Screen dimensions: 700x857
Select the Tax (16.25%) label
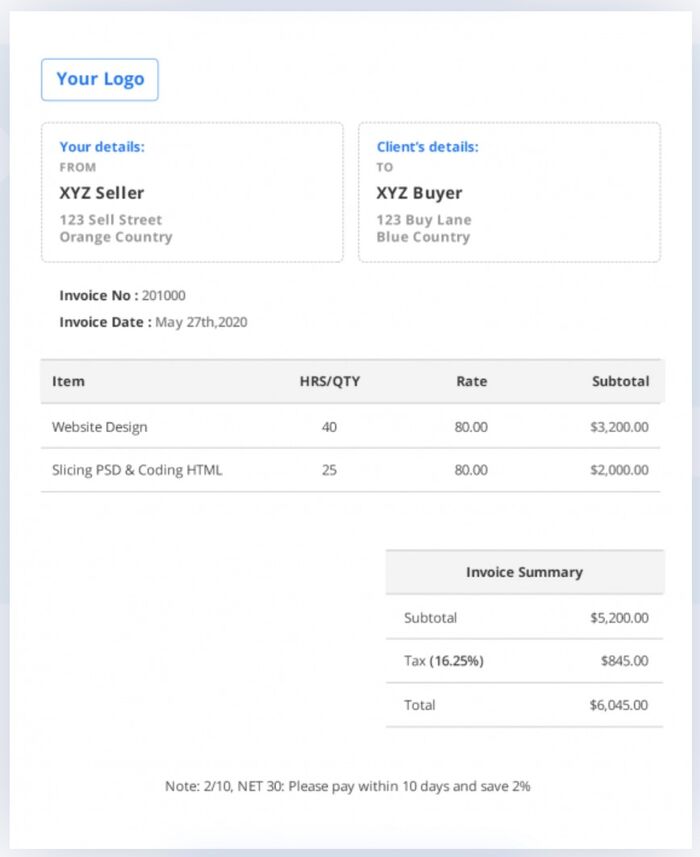tap(443, 661)
